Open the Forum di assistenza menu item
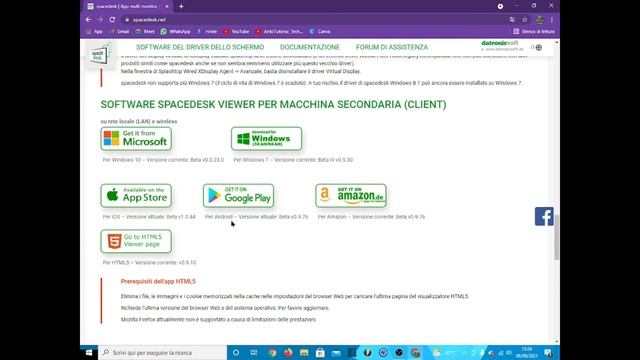 coord(392,47)
